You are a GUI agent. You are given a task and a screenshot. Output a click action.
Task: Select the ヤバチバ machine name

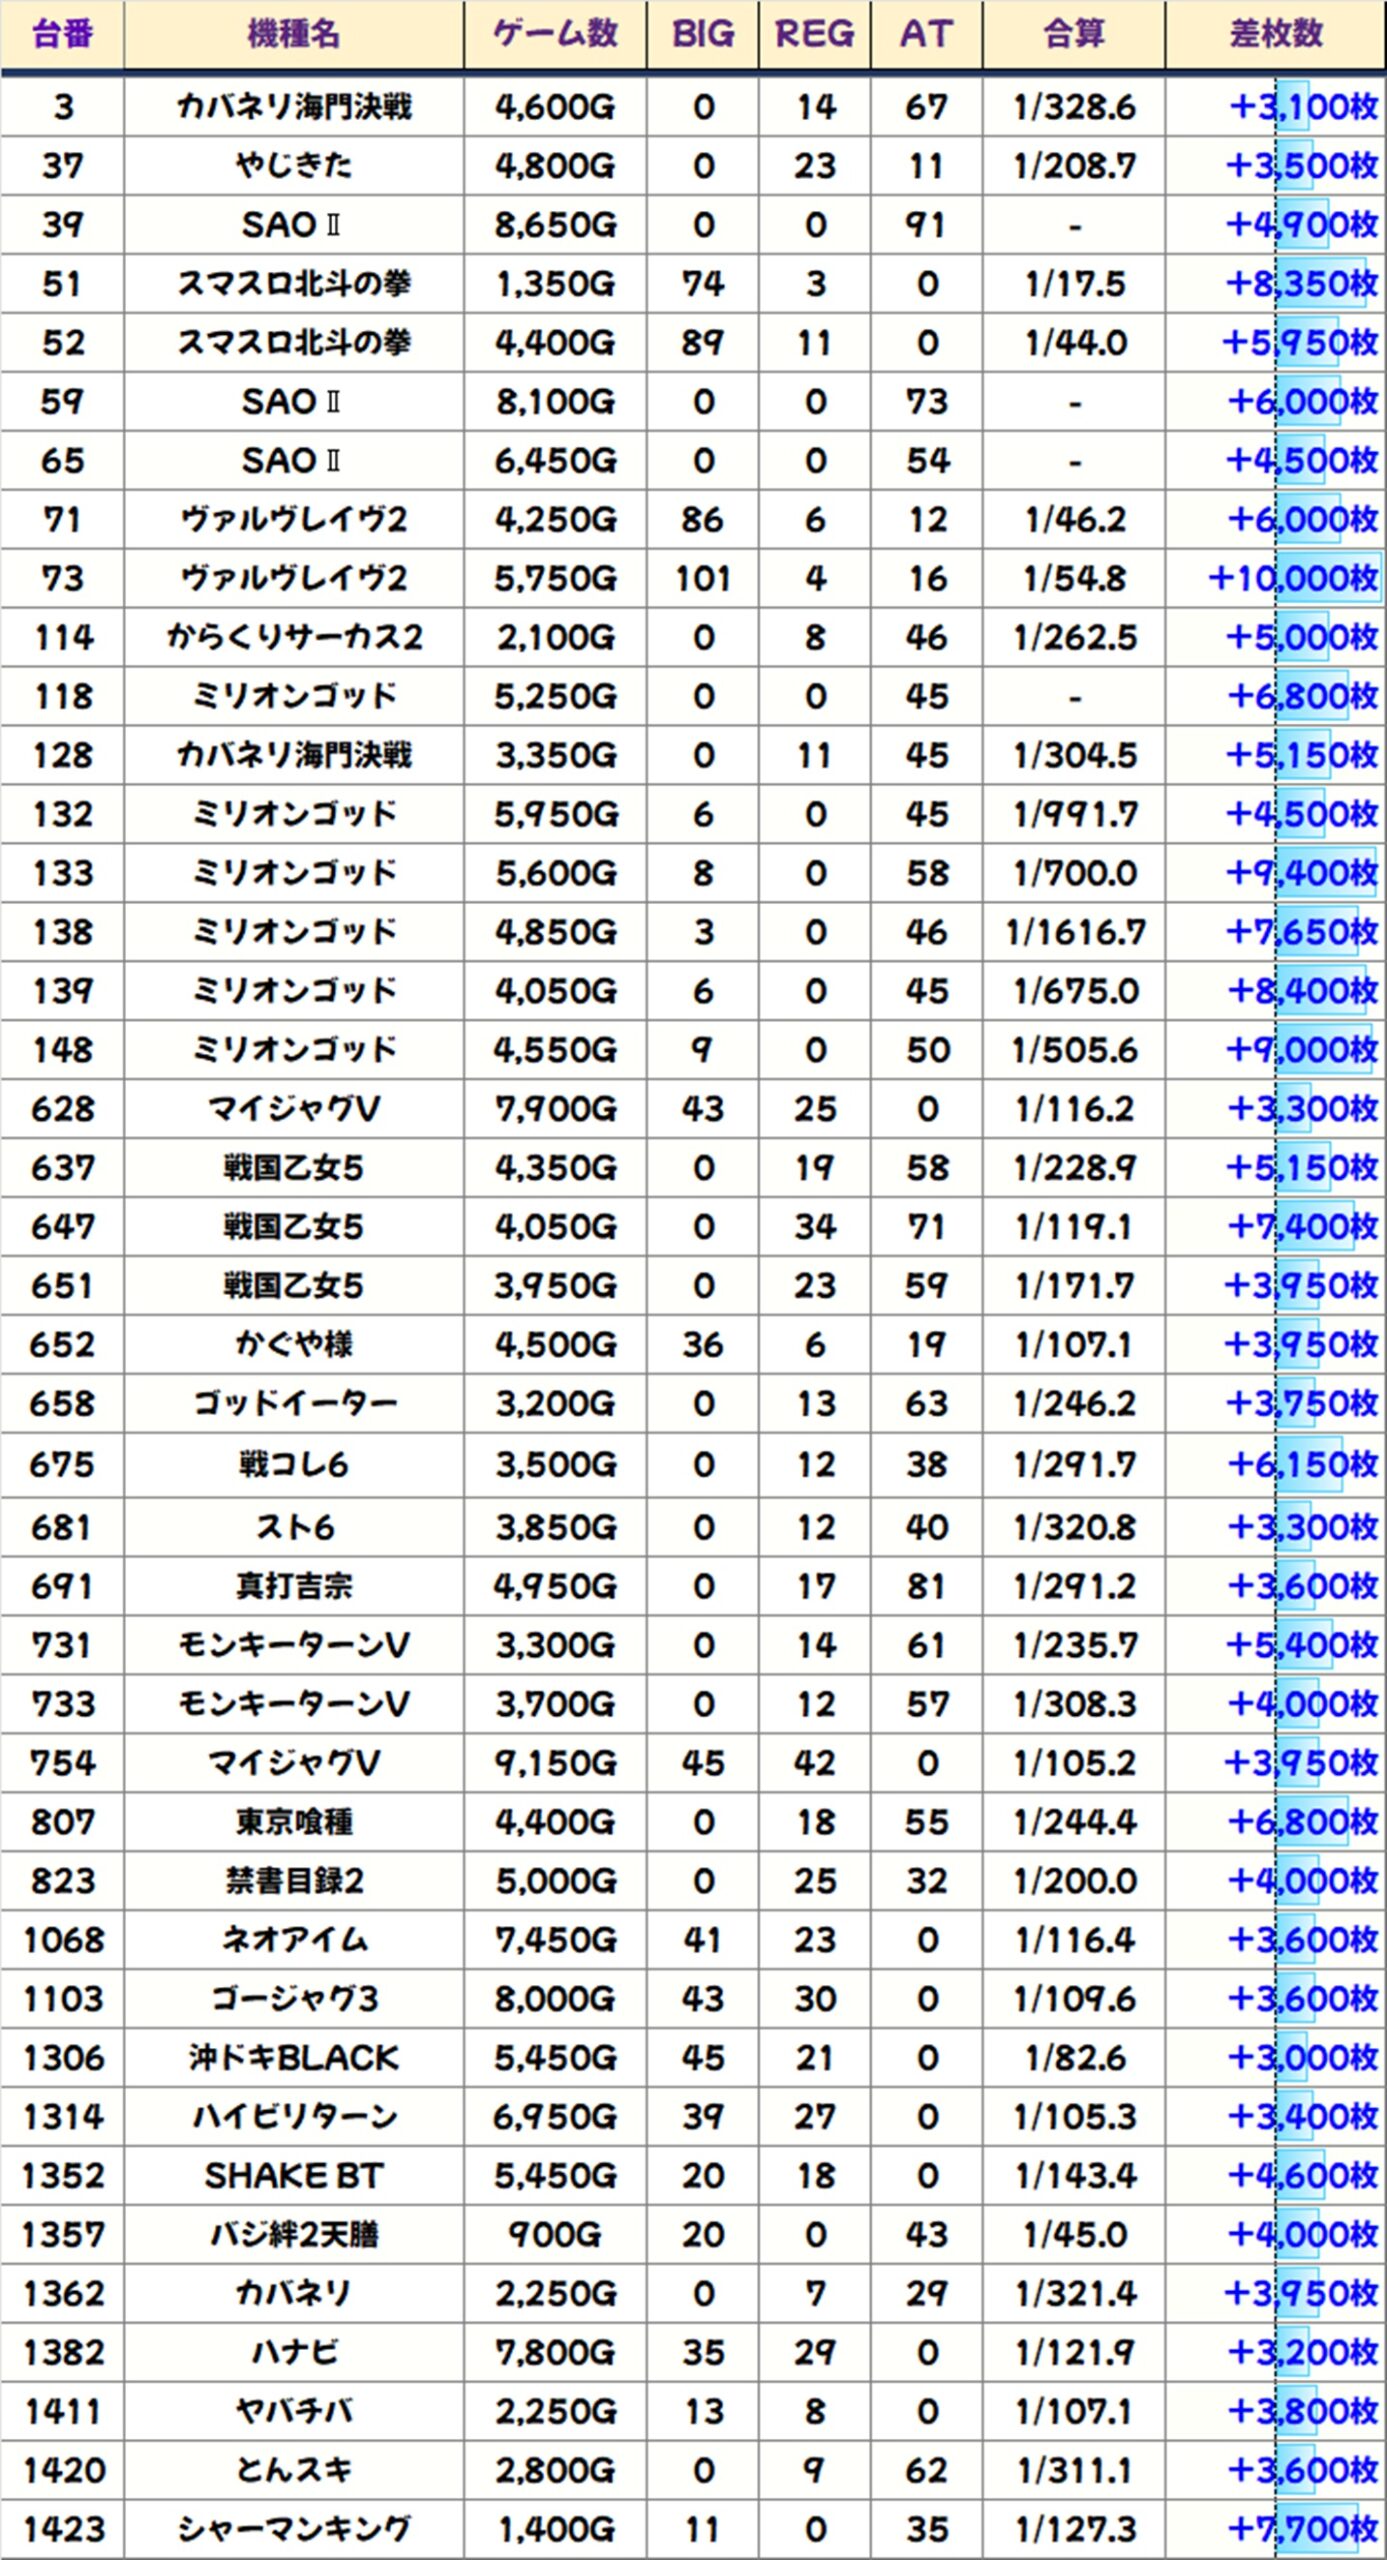294,2413
